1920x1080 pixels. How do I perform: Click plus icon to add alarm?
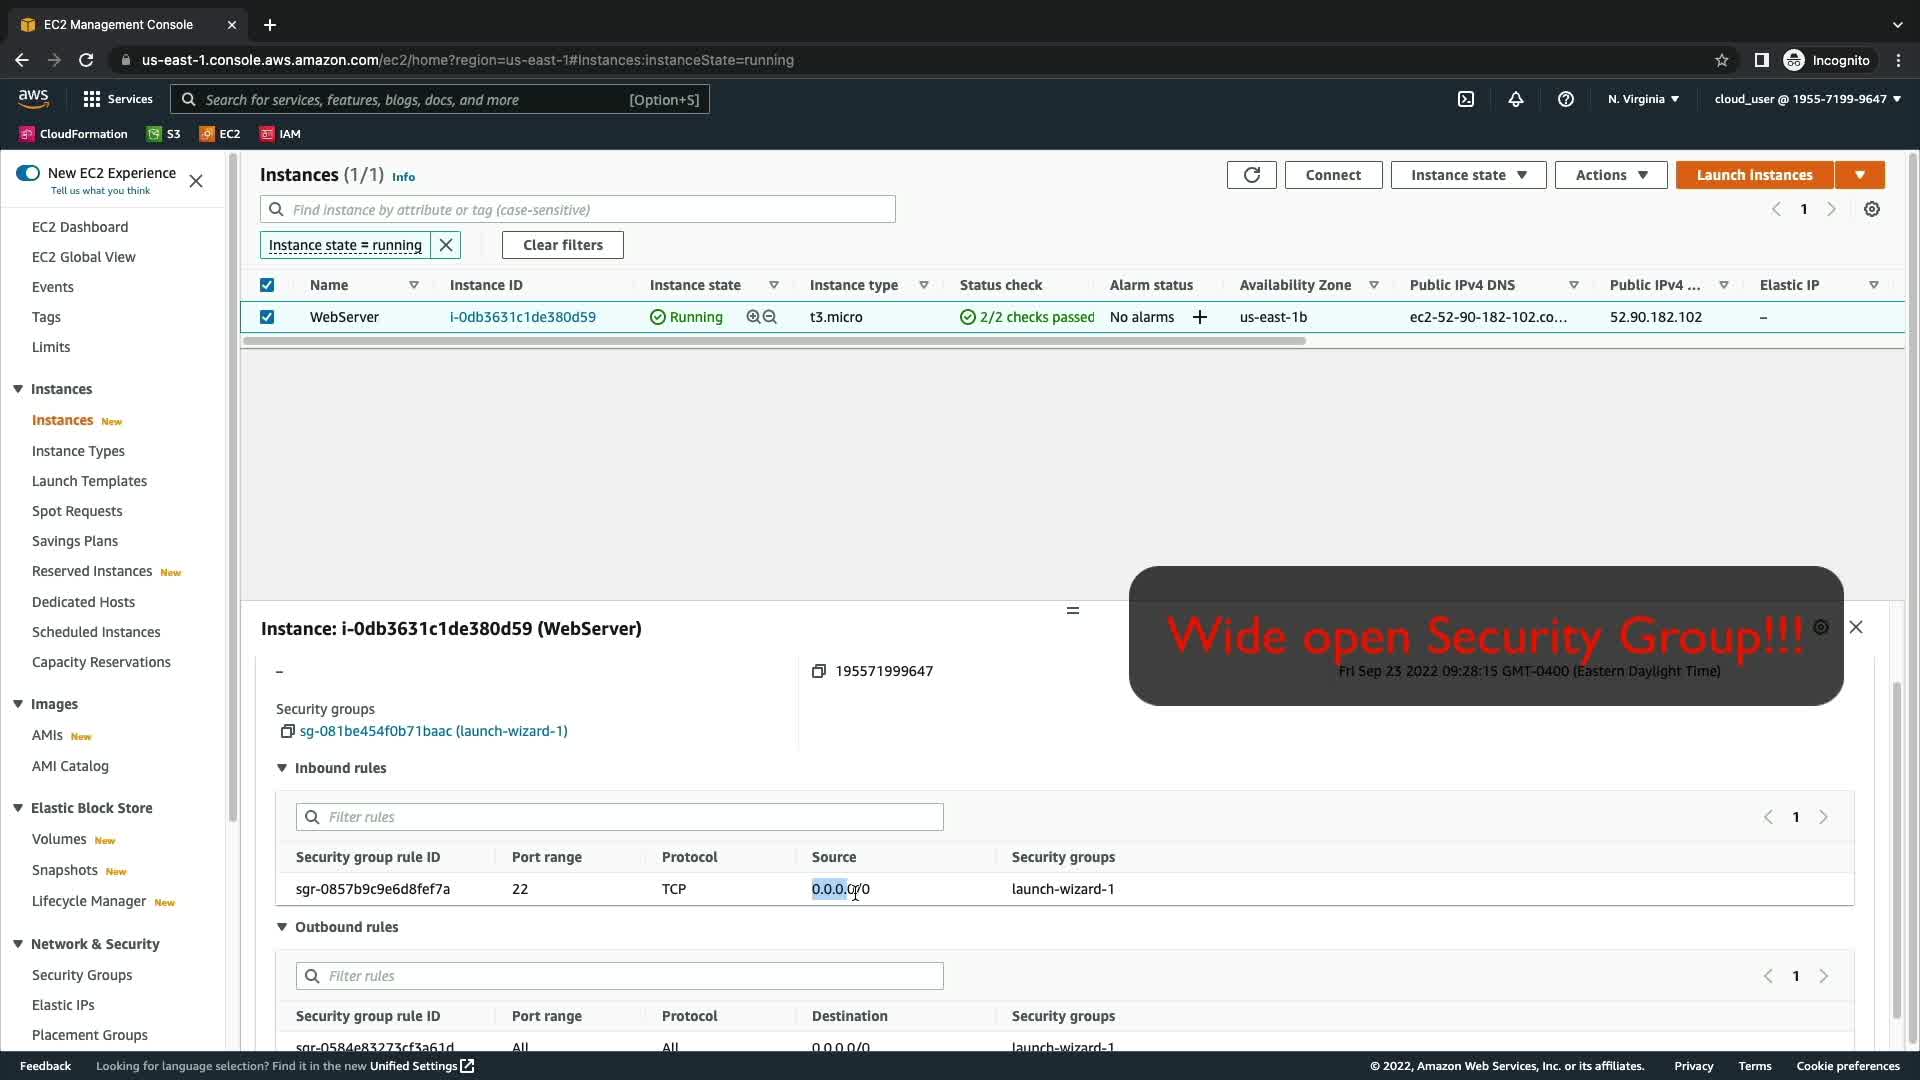point(1200,317)
